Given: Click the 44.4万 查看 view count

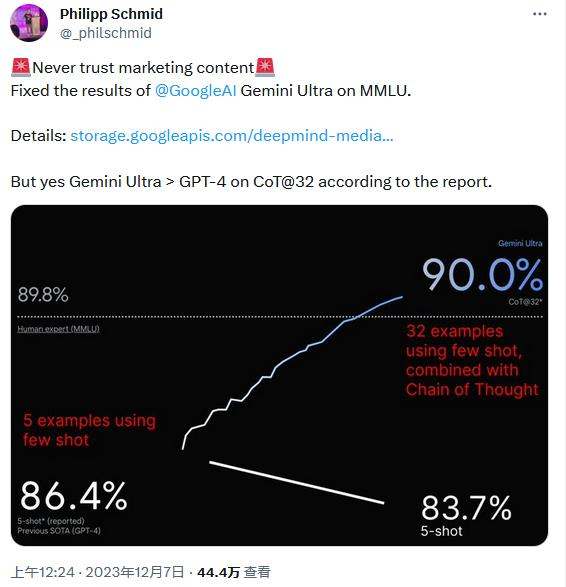Looking at the screenshot, I should pyautogui.click(x=234, y=572).
